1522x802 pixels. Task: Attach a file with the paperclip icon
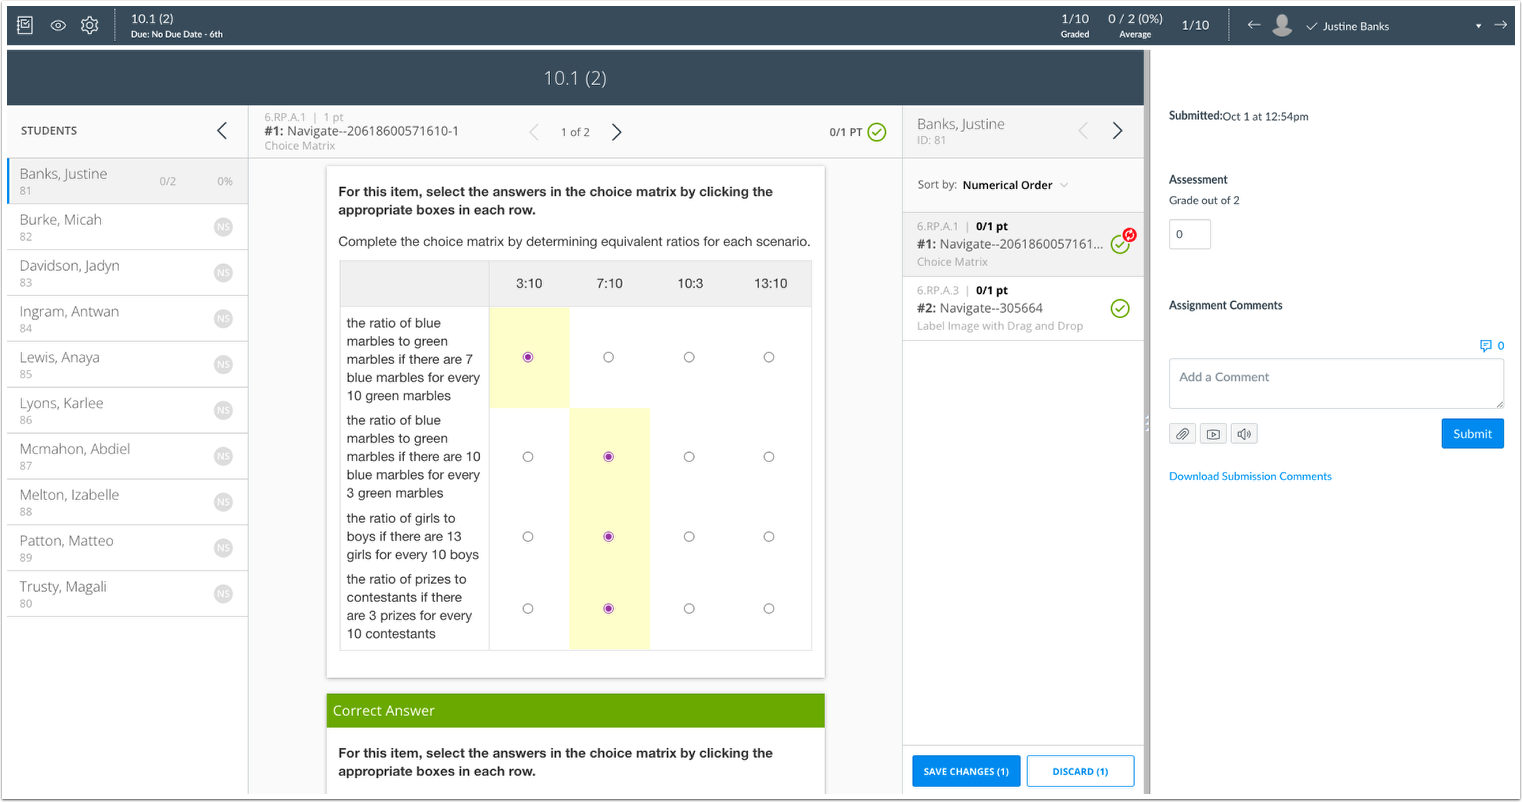click(x=1182, y=433)
